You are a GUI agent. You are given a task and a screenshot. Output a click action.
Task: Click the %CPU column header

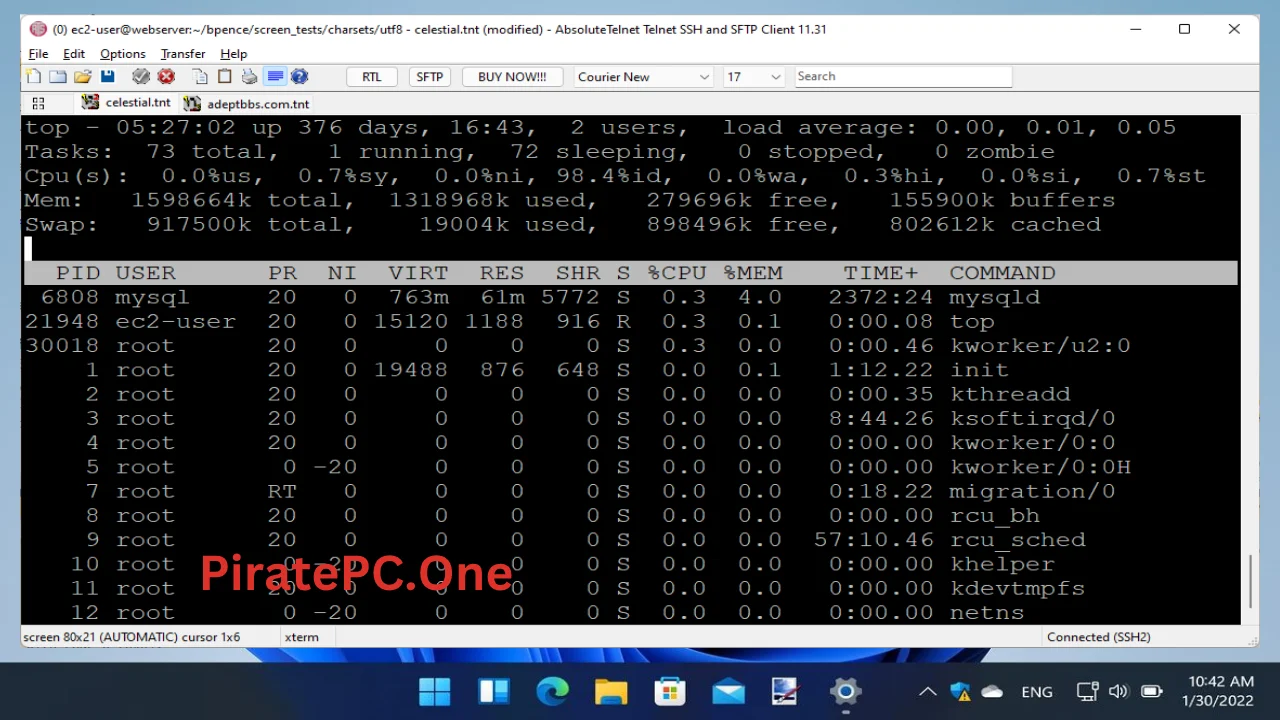676,273
